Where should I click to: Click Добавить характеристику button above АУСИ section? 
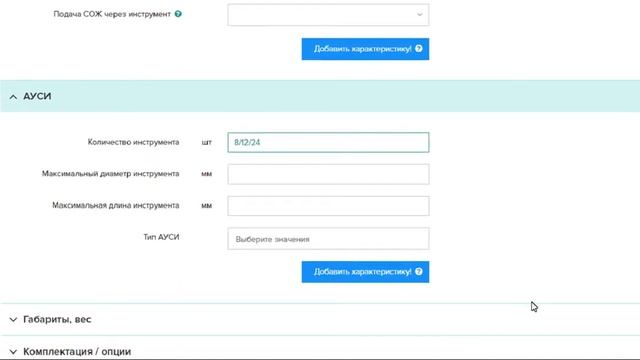365,49
